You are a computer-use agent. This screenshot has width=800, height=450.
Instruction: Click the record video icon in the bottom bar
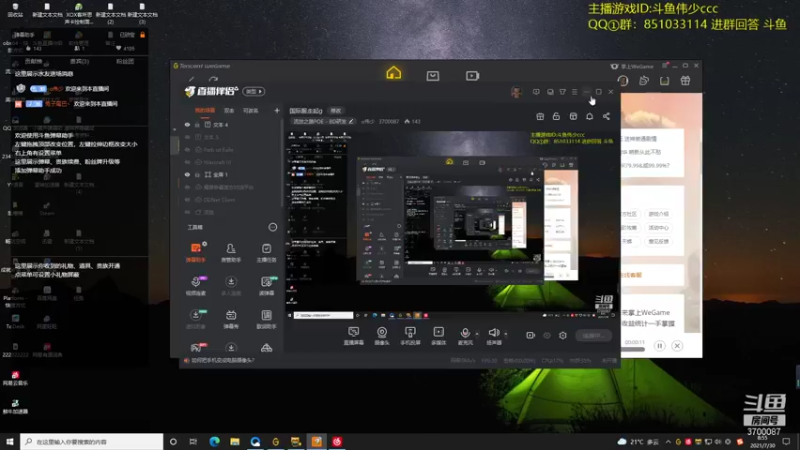[530, 335]
